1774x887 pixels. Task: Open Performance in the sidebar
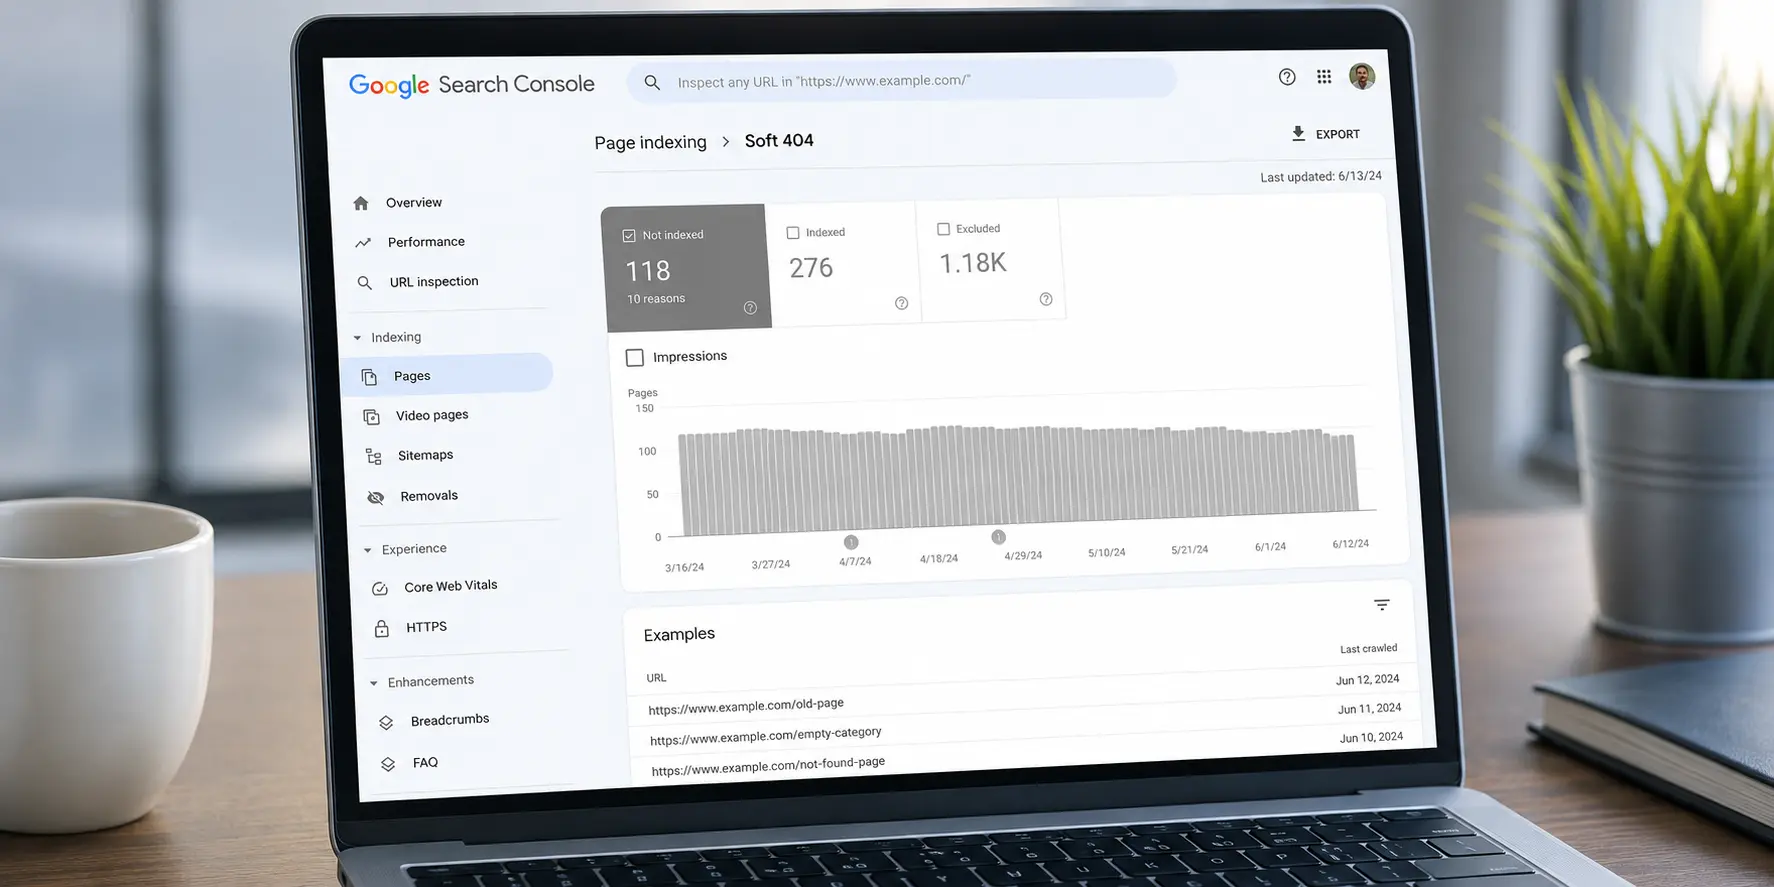426,242
